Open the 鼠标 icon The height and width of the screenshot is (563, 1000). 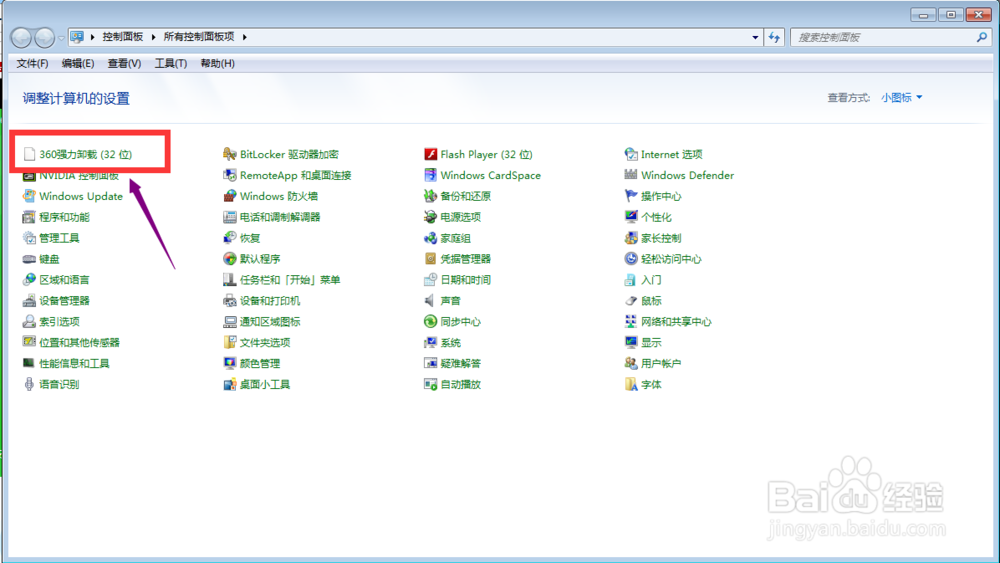[631, 301]
